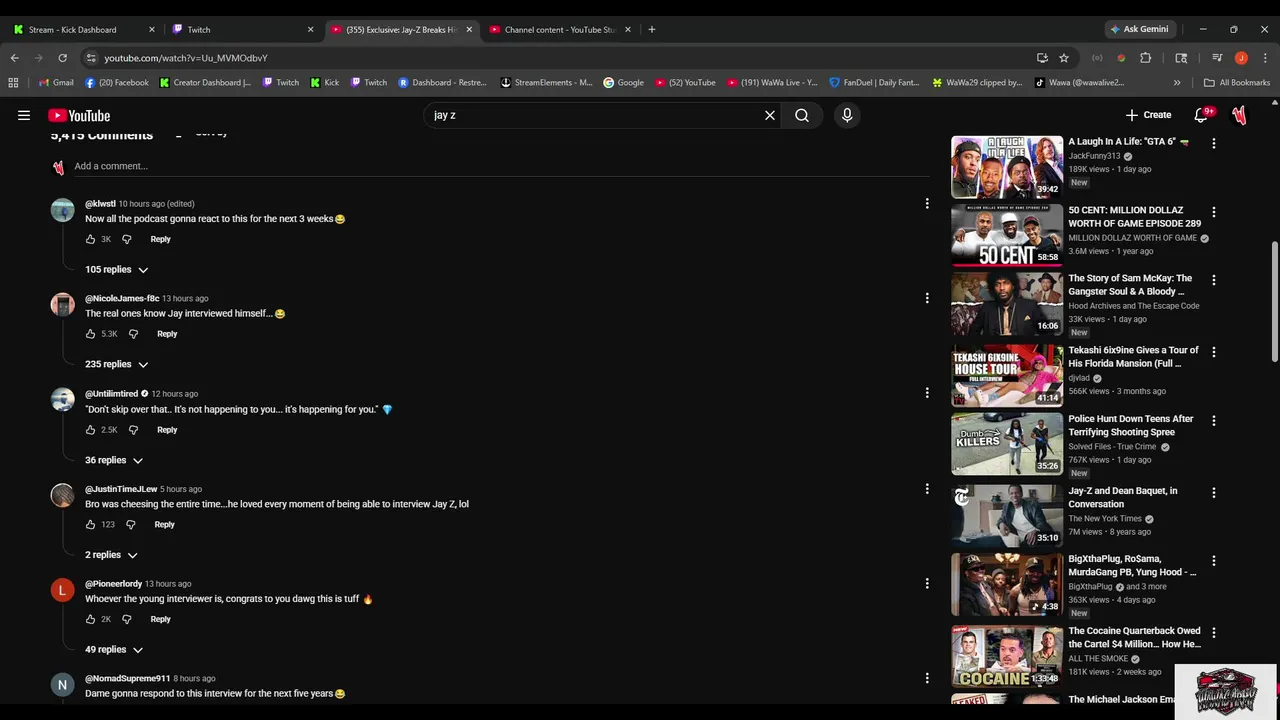Viewport: 1280px width, 720px height.
Task: Open Facebook bookmark
Action: 117,83
